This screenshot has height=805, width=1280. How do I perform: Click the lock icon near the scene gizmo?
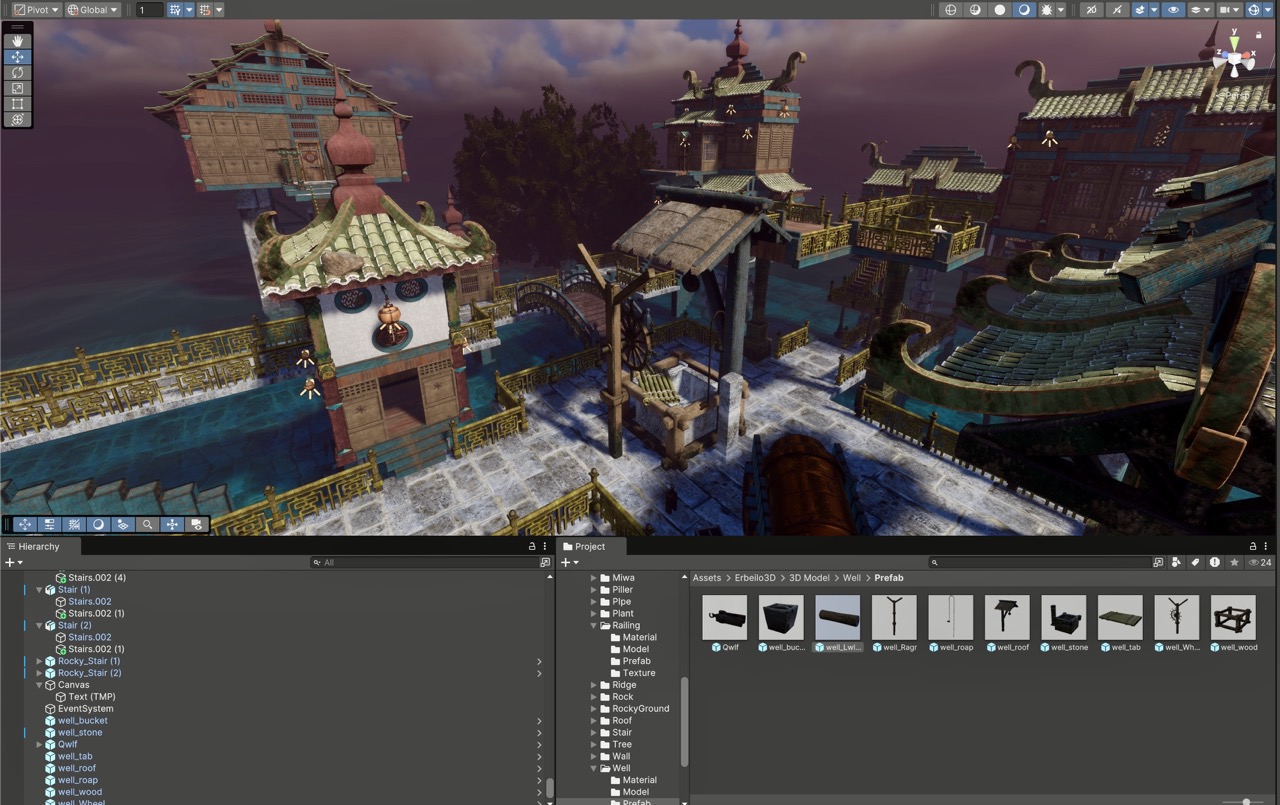point(1258,35)
